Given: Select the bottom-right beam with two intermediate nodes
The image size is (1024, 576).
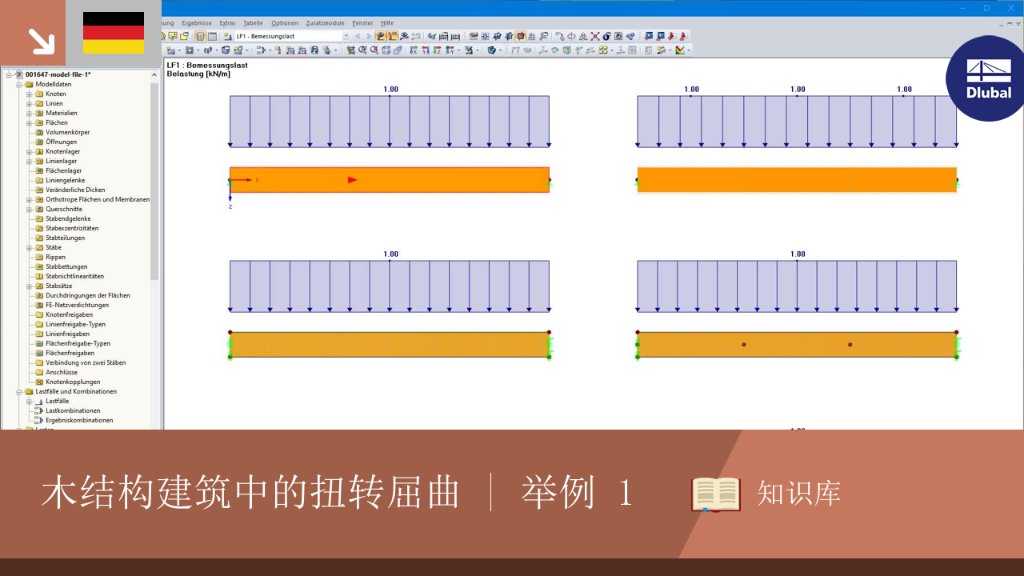Looking at the screenshot, I should (x=797, y=345).
